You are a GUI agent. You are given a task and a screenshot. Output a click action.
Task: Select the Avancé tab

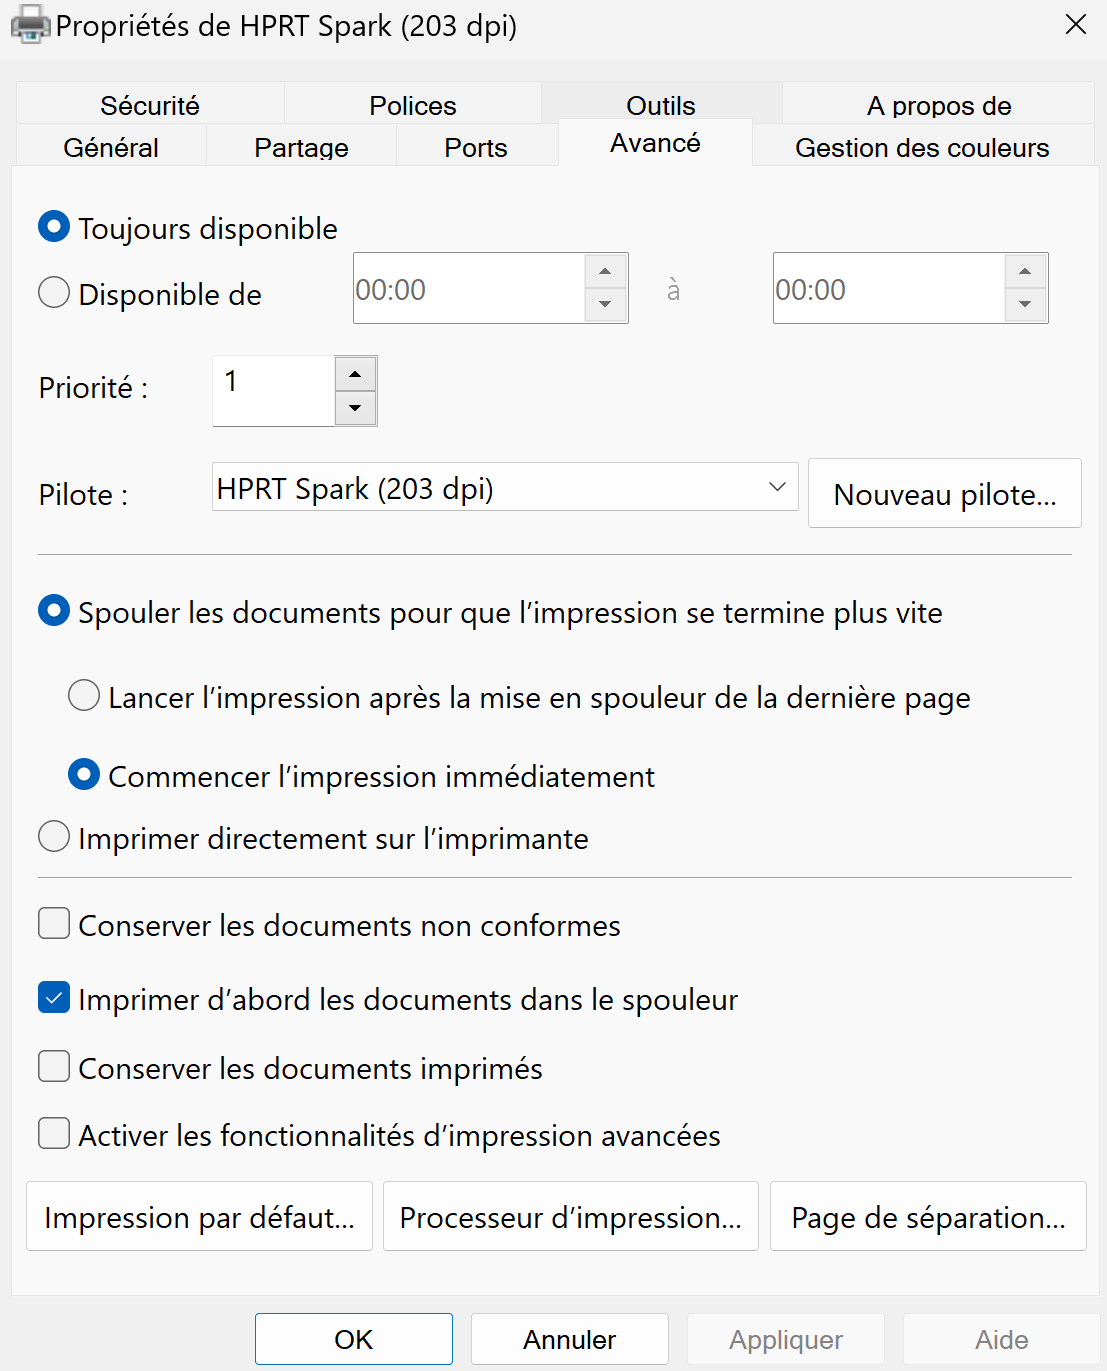click(x=655, y=143)
